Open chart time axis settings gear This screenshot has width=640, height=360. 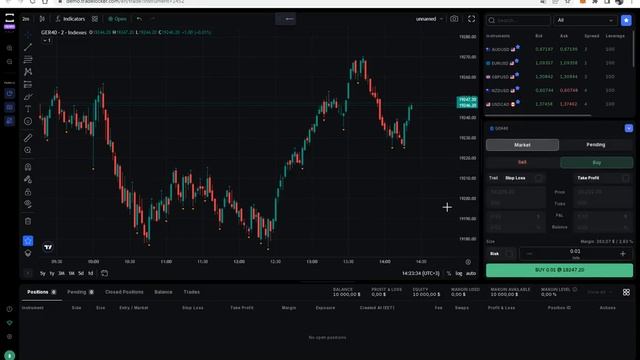pyautogui.click(x=468, y=262)
